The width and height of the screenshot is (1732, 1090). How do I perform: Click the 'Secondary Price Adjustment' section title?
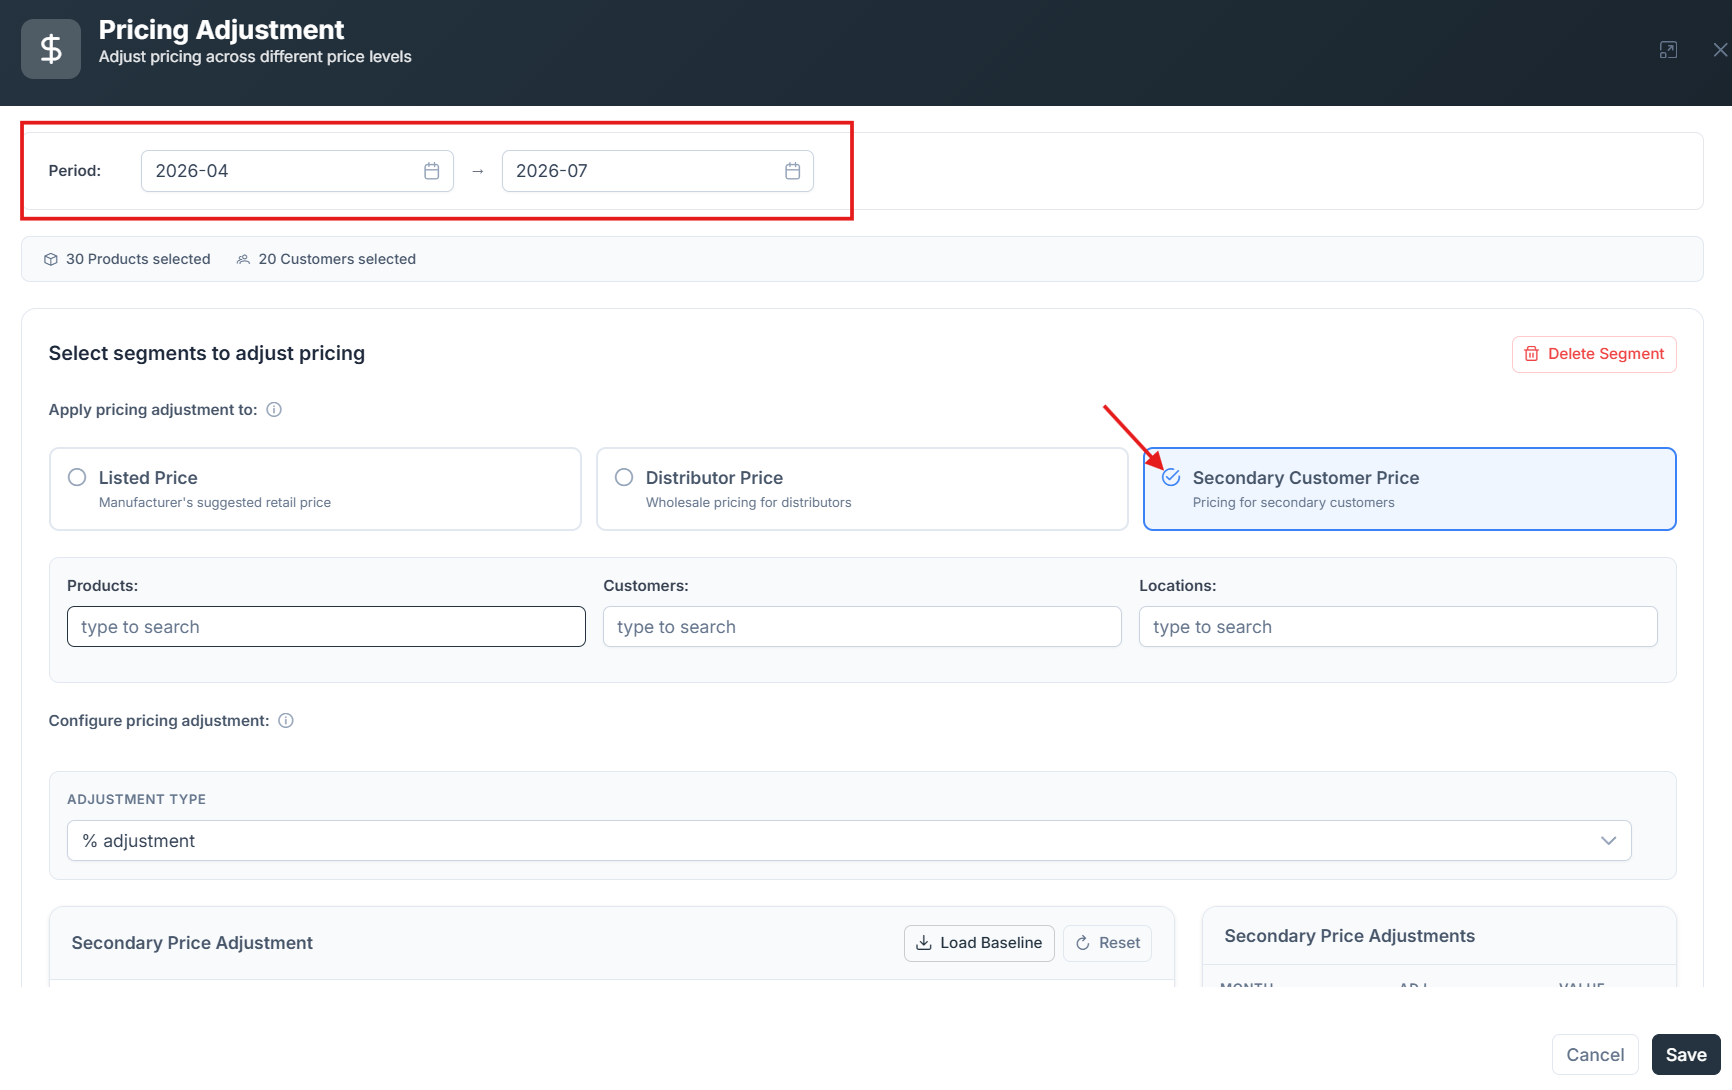pos(192,943)
